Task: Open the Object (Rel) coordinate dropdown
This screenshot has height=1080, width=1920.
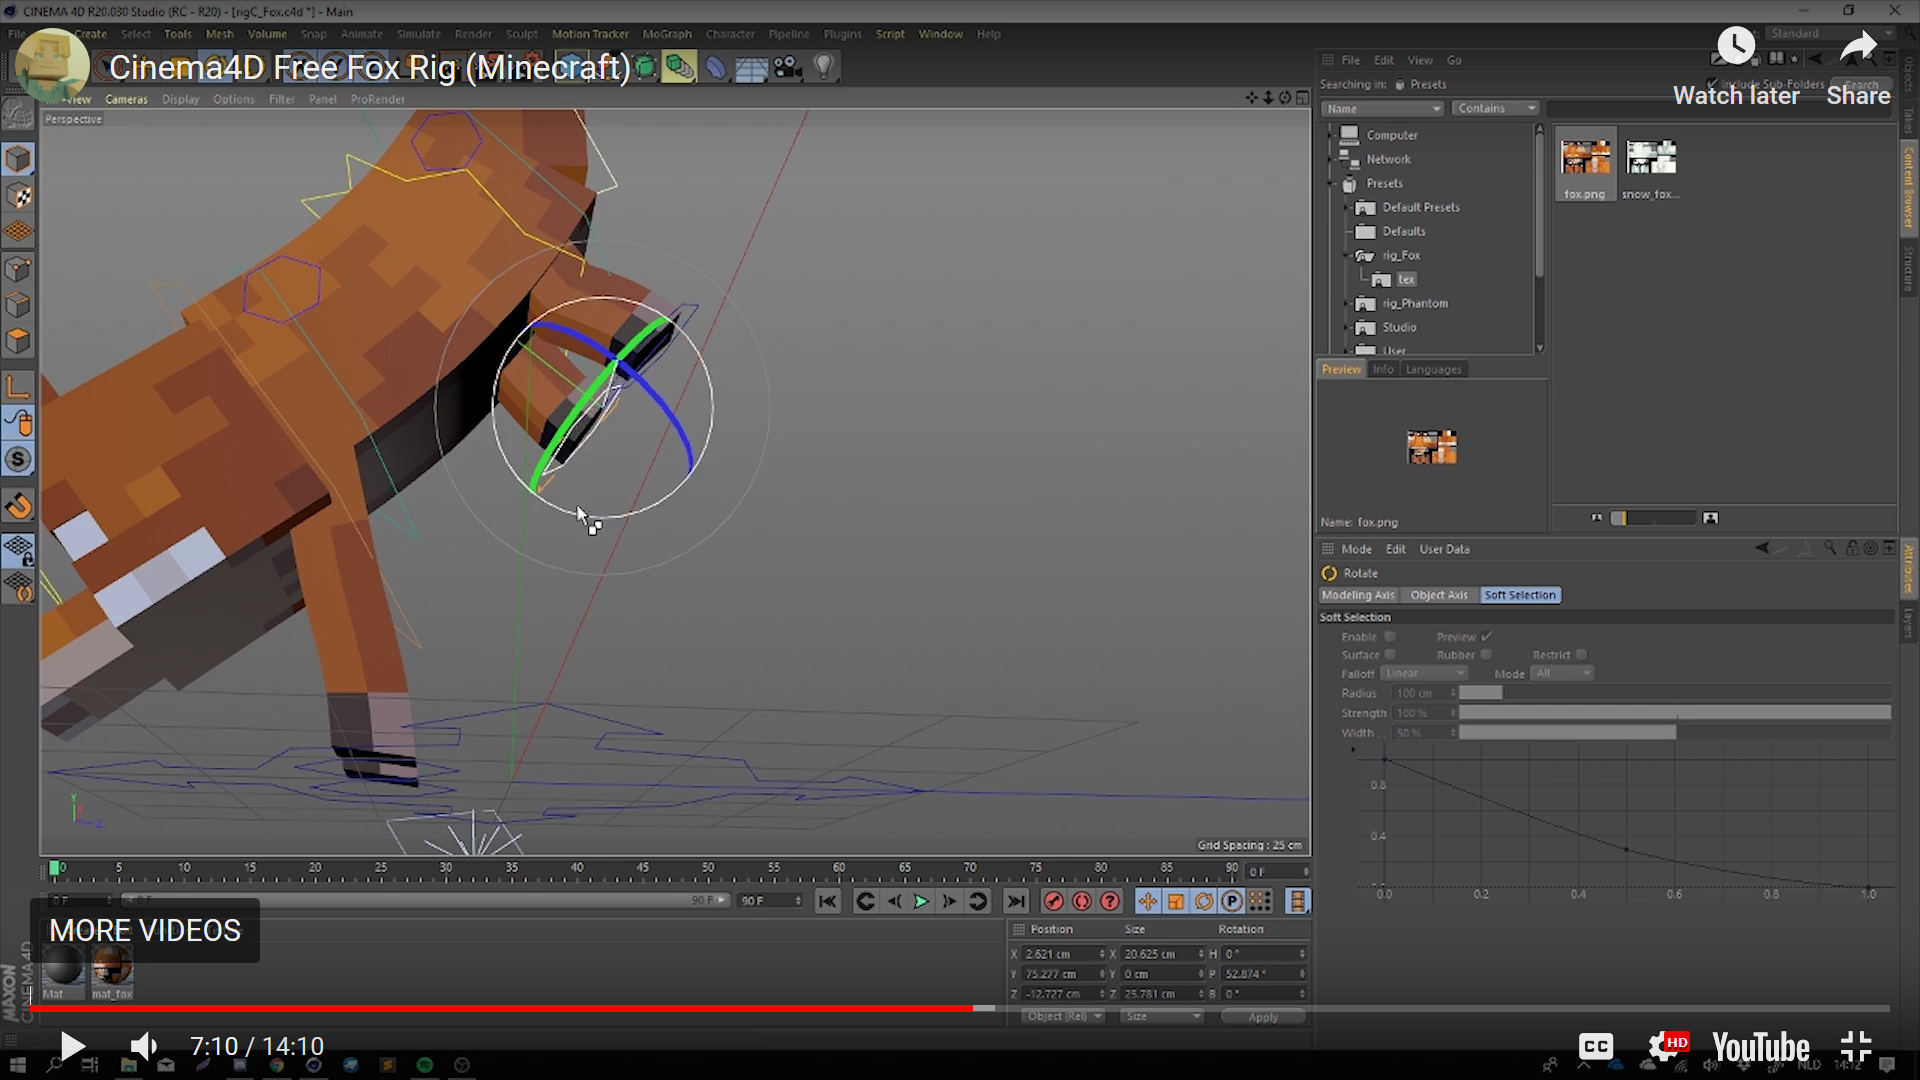Action: click(x=1062, y=1017)
